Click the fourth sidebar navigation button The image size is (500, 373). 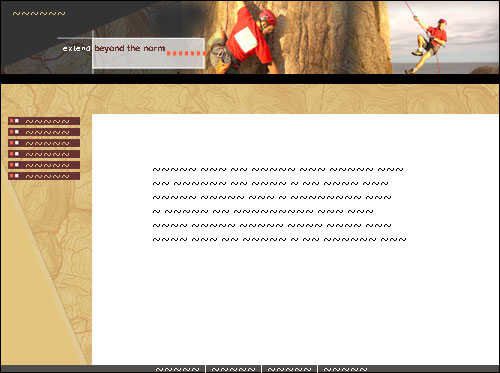44,154
